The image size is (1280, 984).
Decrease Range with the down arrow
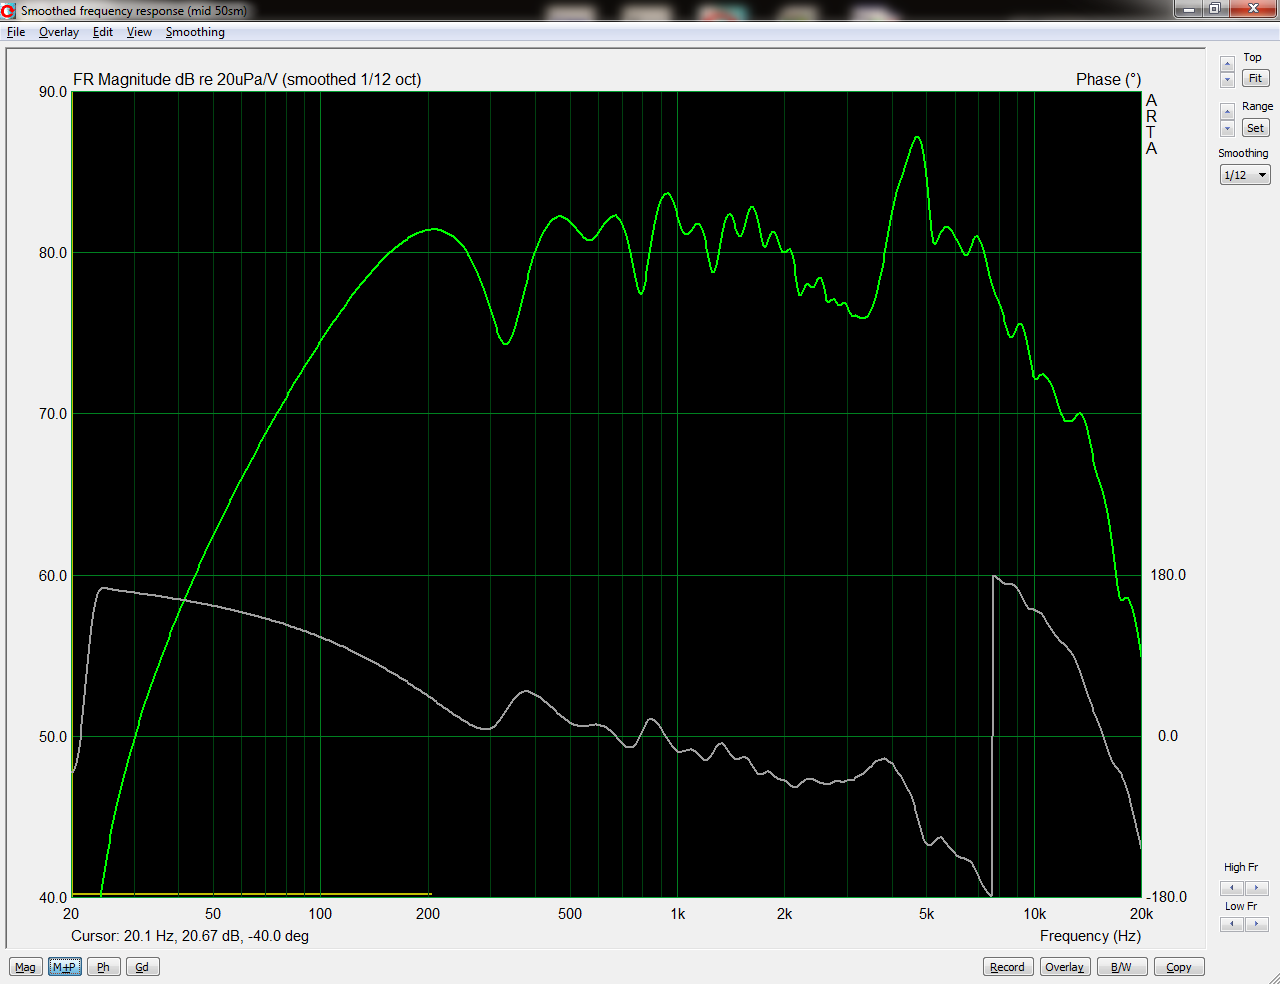(1228, 128)
